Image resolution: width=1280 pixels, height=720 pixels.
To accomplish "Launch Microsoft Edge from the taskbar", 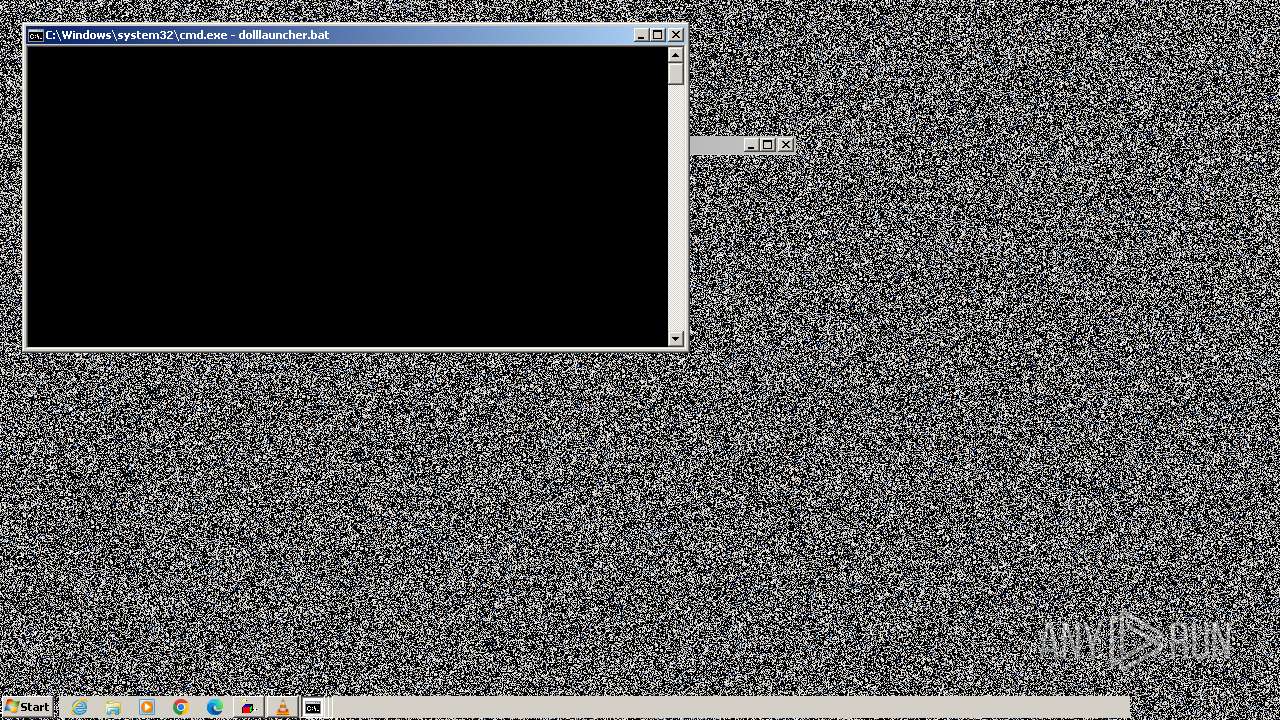I will tap(215, 707).
